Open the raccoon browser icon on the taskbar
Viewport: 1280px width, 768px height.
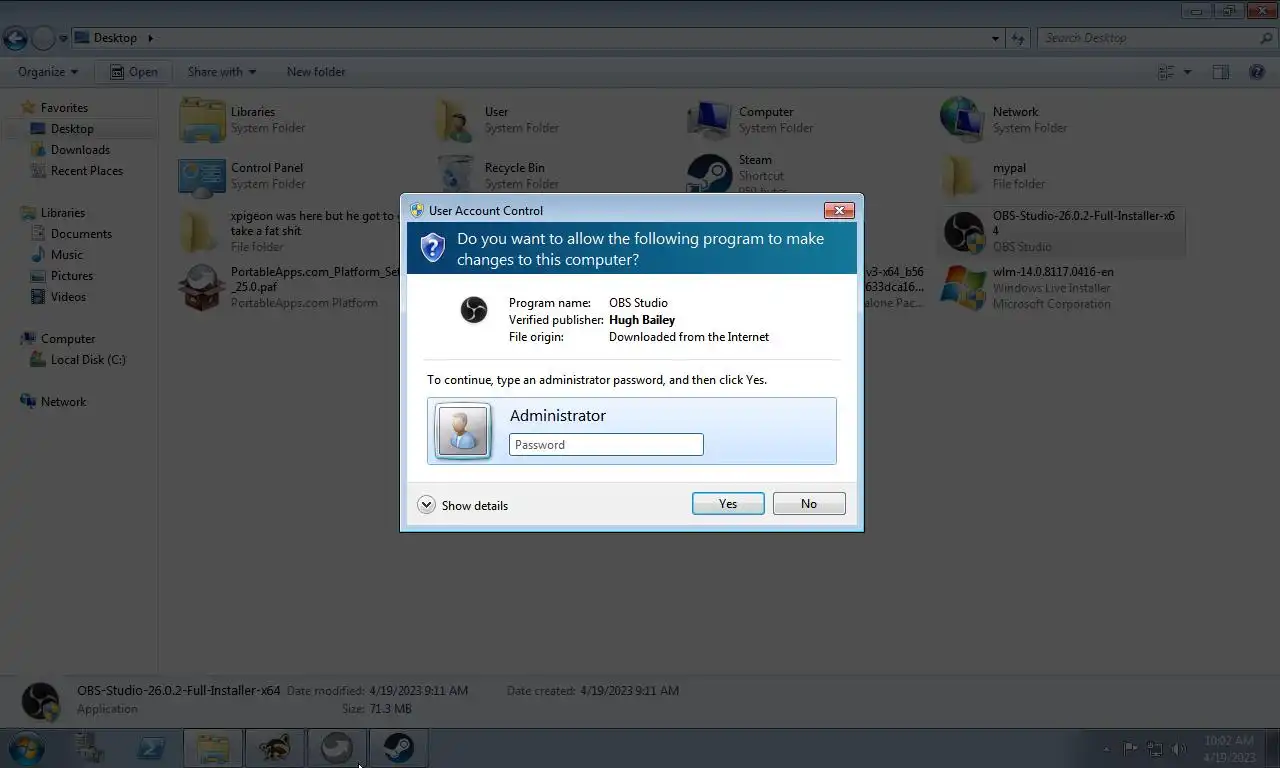coord(274,748)
